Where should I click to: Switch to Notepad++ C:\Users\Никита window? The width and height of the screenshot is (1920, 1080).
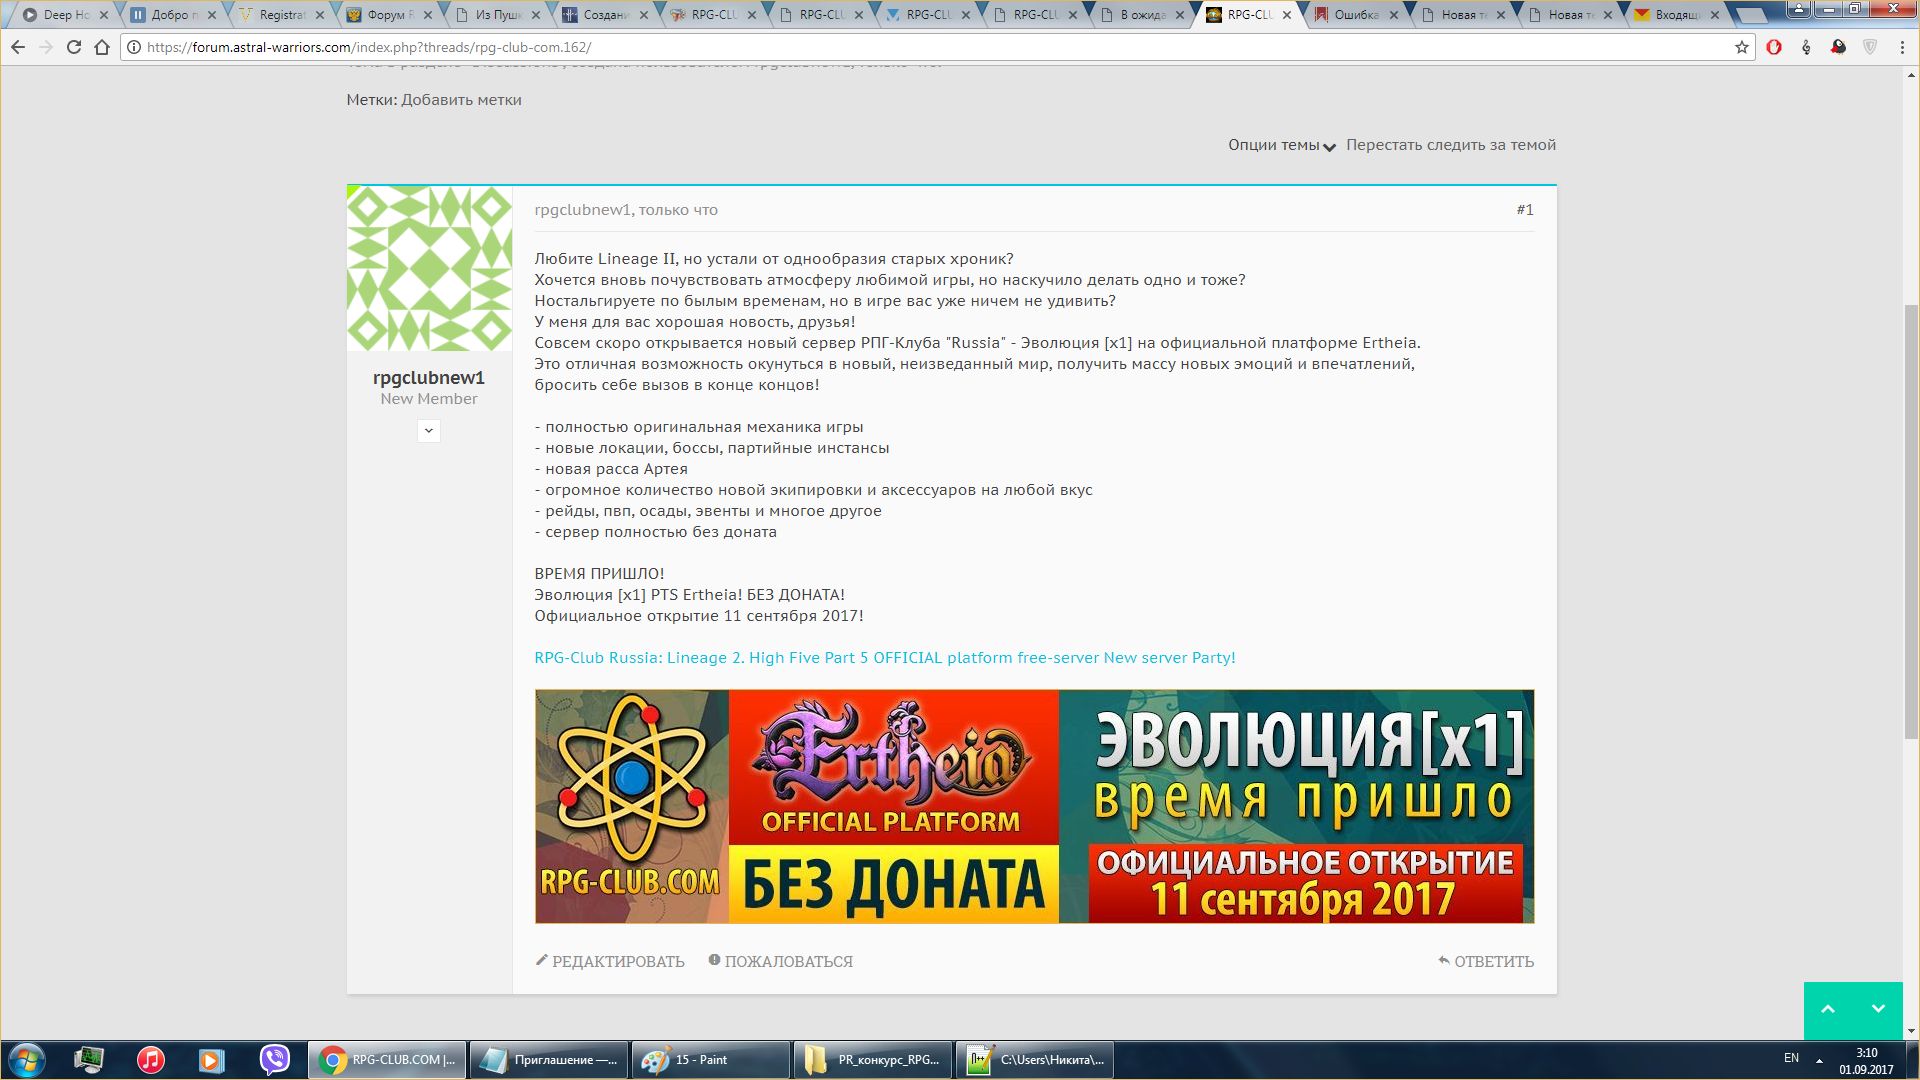coord(1034,1060)
